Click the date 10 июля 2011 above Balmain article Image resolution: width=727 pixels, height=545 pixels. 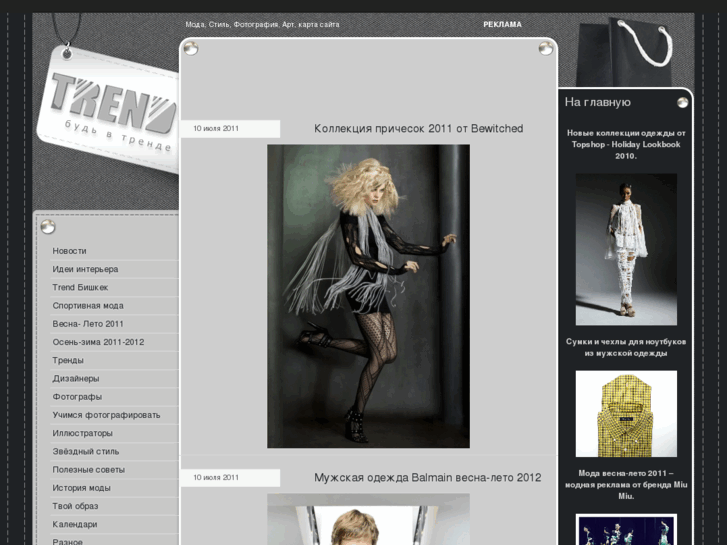click(216, 478)
